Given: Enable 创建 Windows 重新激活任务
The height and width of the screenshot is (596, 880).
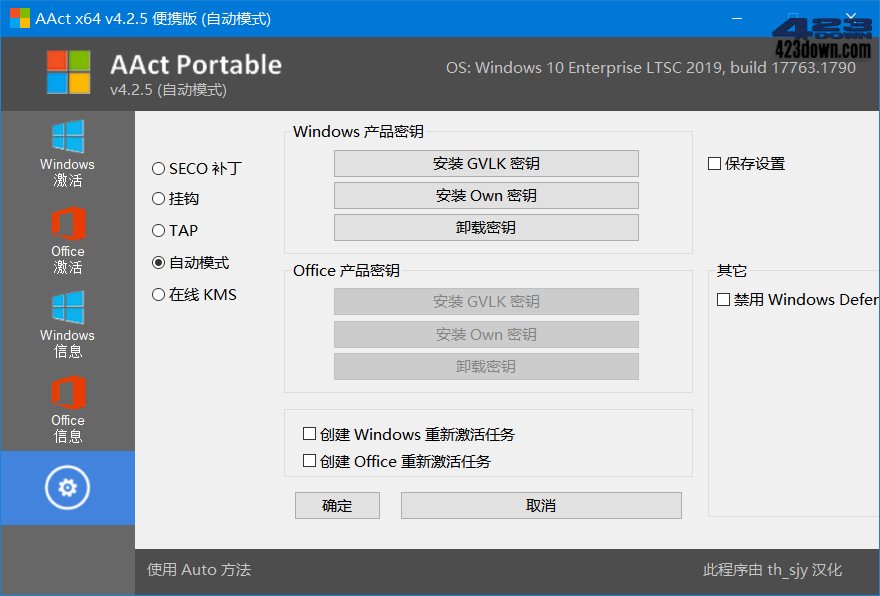Looking at the screenshot, I should [x=310, y=435].
